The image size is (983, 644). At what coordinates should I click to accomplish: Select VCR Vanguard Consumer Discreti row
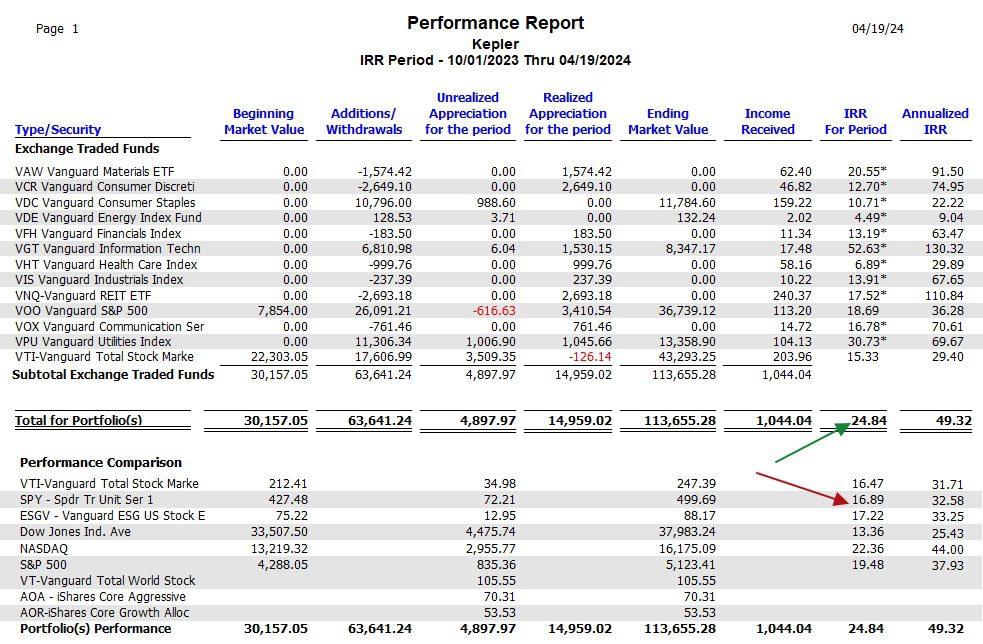coord(492,187)
